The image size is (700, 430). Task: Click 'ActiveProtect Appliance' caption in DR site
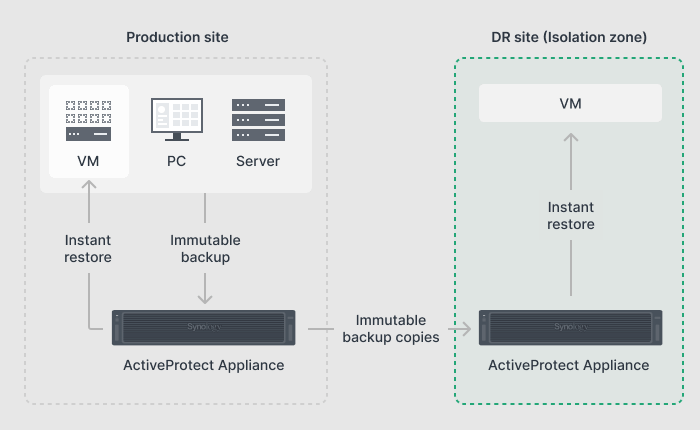coord(569,365)
